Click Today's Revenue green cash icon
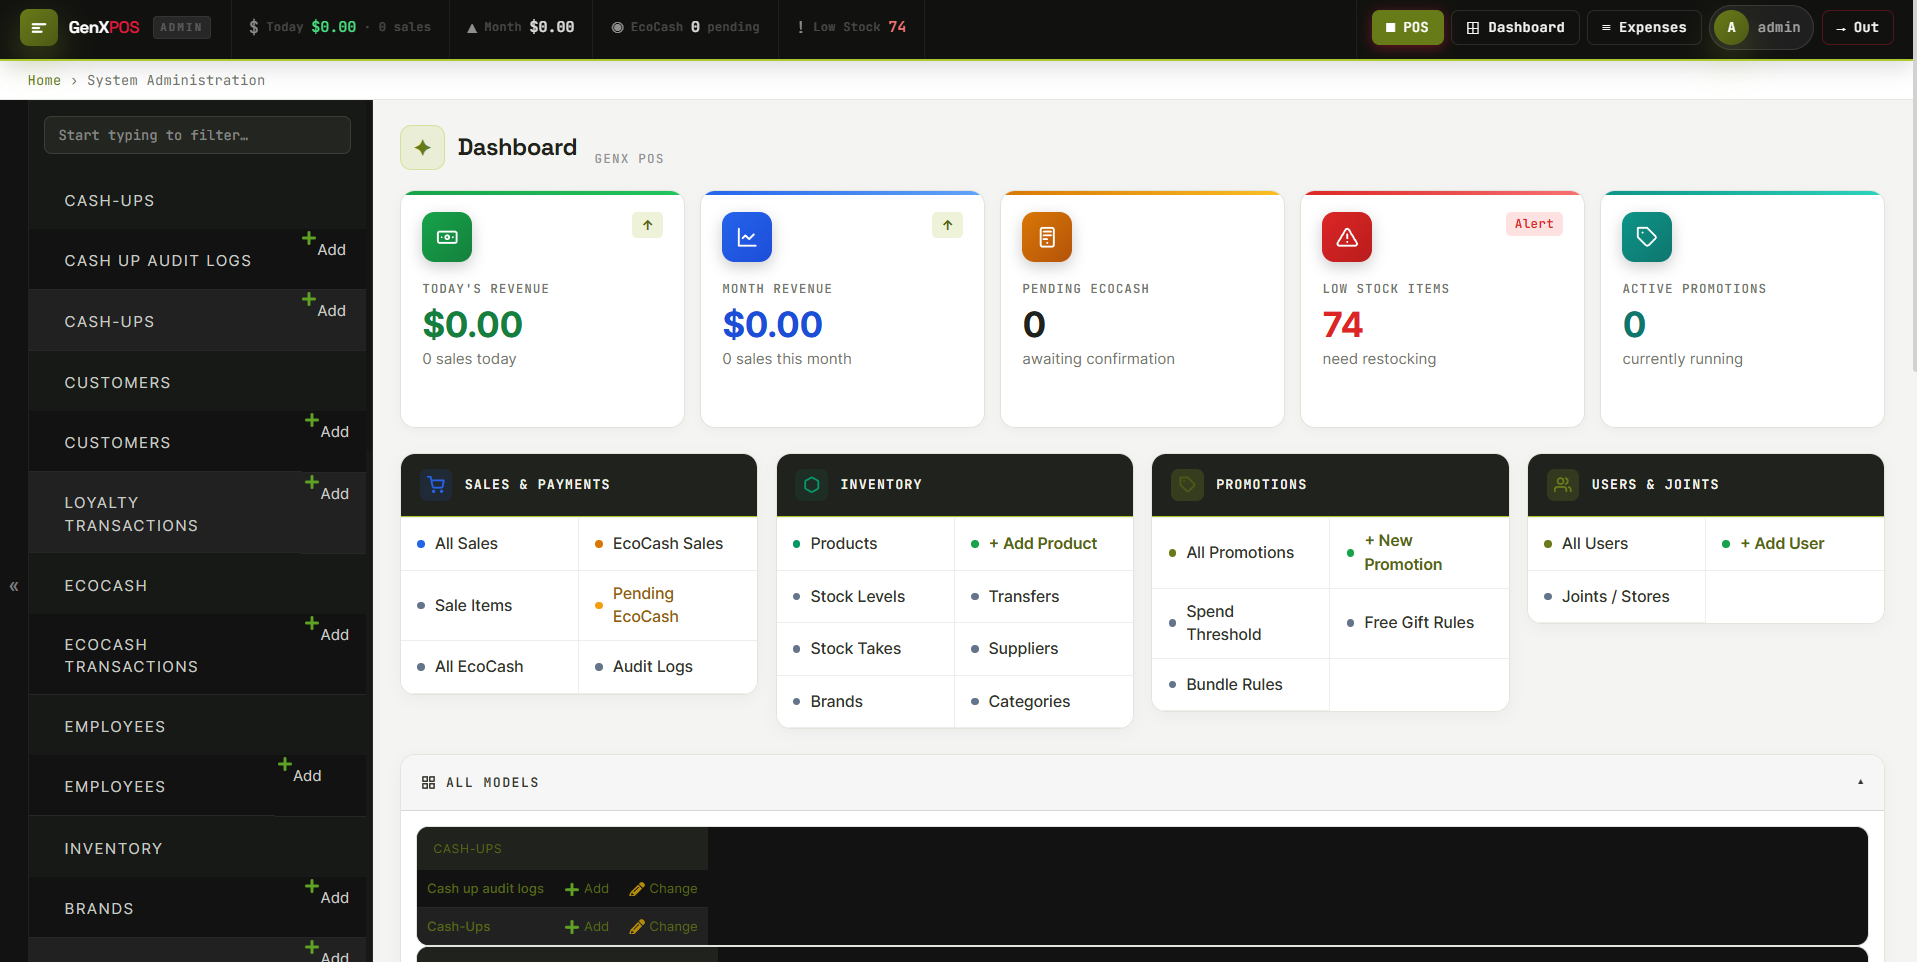Viewport: 1917px width, 962px height. [x=447, y=237]
